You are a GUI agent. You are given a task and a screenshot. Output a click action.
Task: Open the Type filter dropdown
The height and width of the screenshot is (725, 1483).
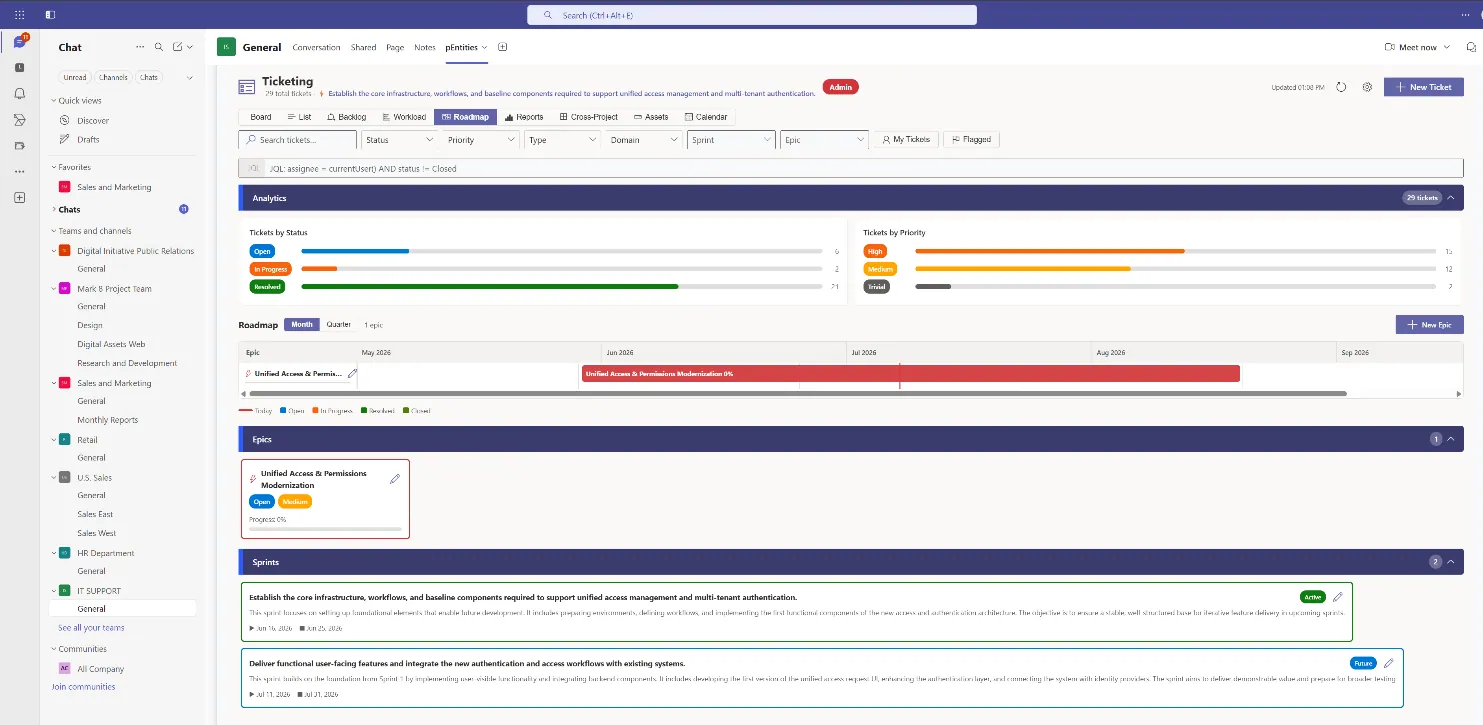(562, 140)
